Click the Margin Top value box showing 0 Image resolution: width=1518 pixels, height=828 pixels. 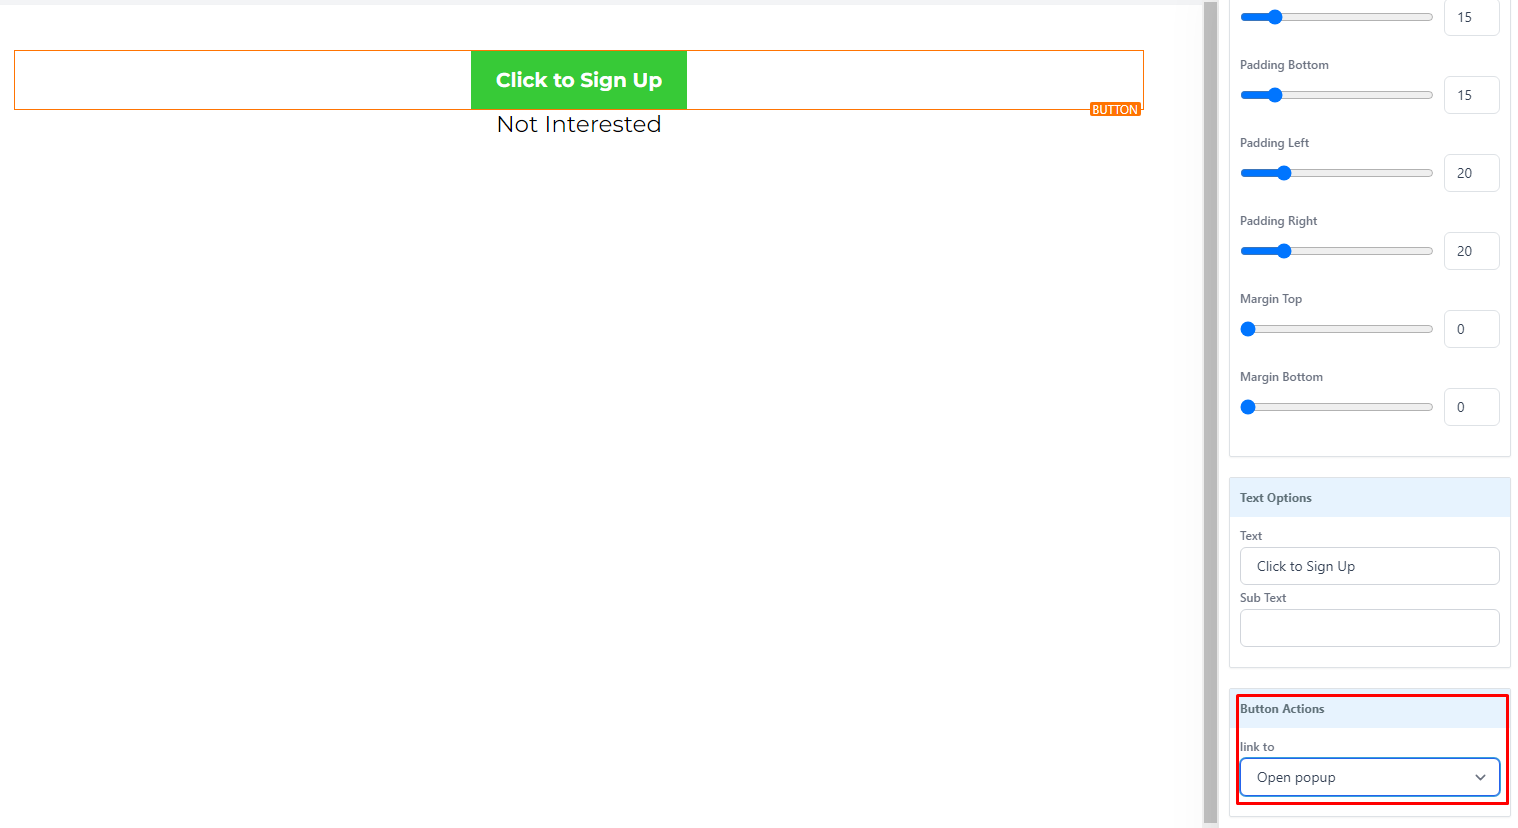[1471, 329]
